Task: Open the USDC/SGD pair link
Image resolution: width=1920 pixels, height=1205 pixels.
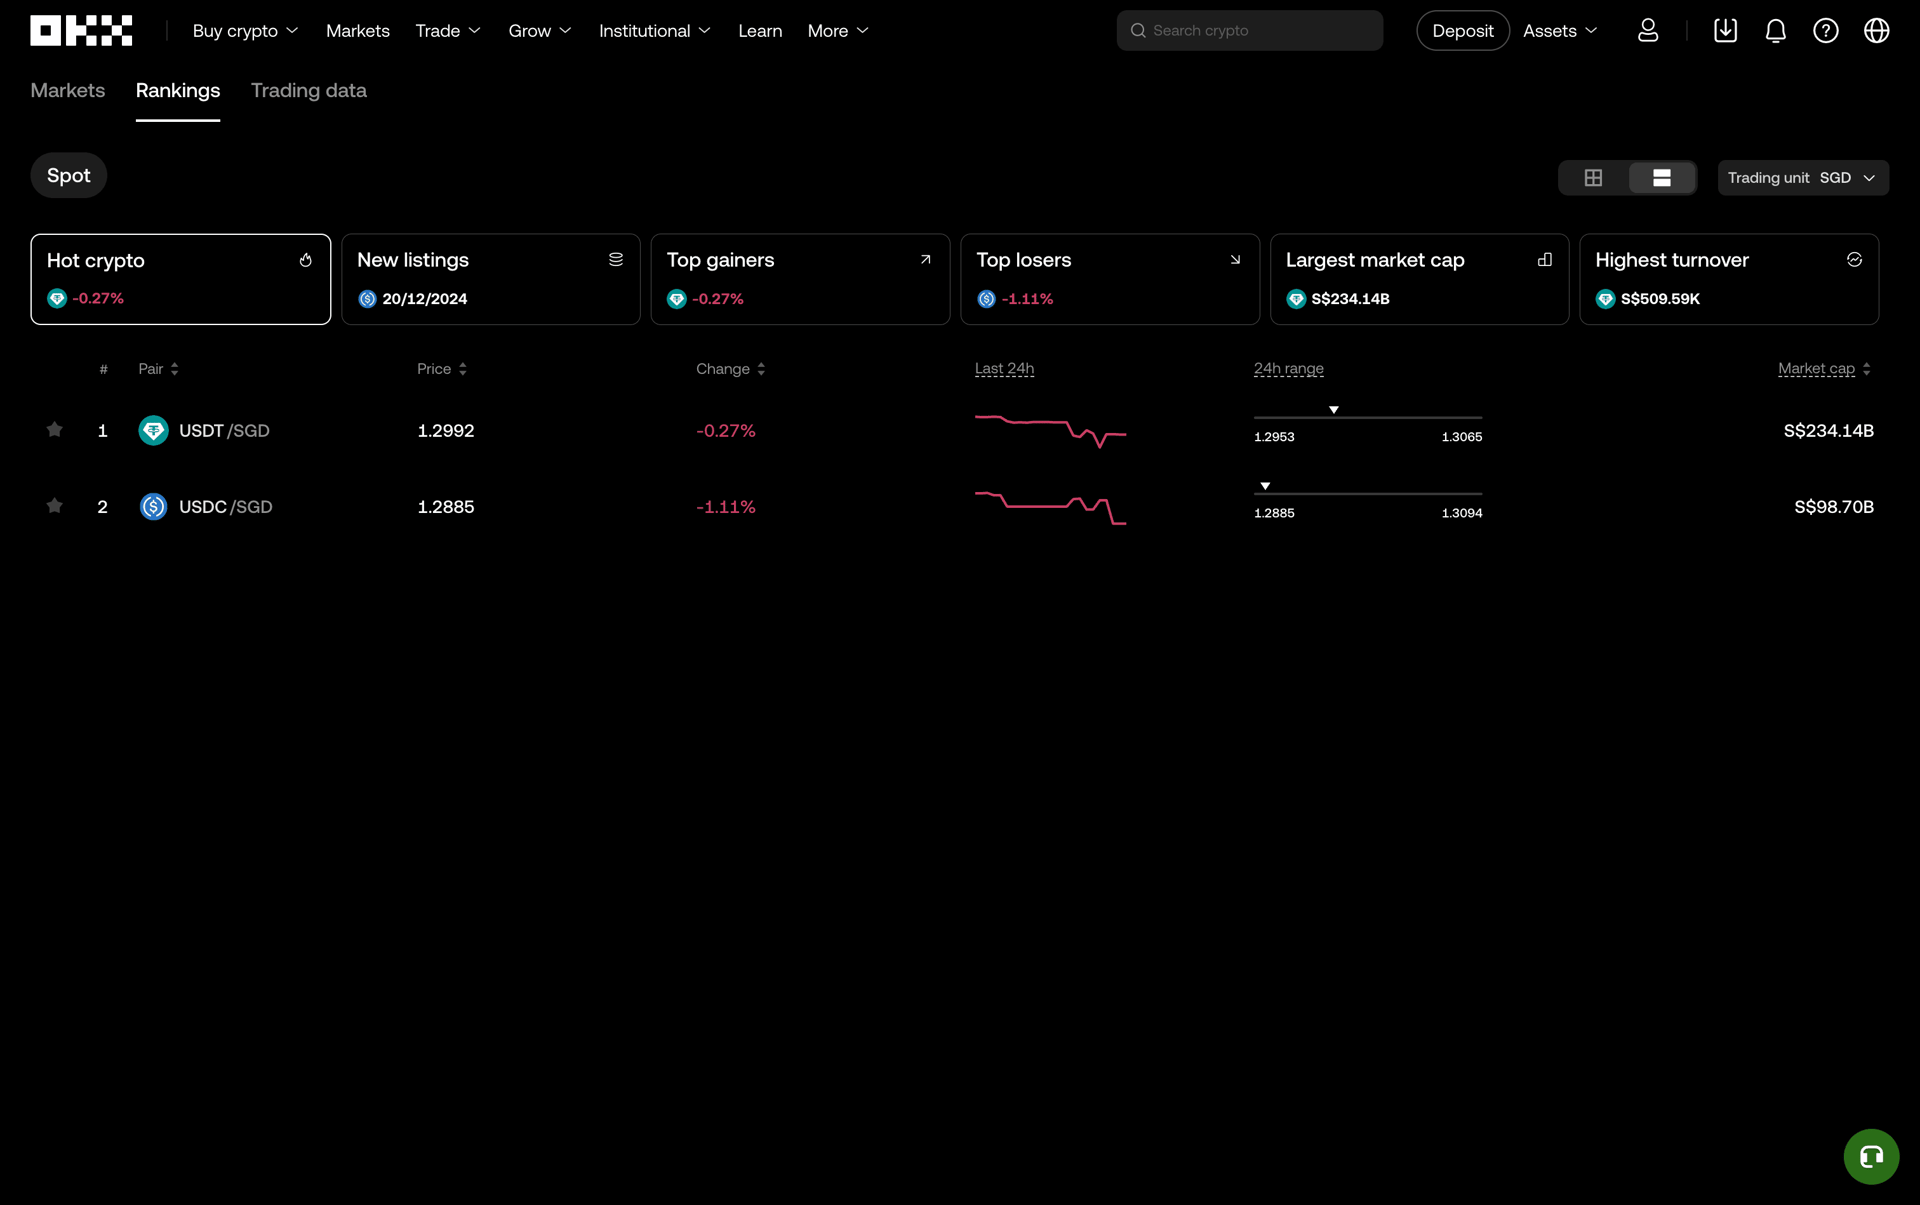Action: [225, 507]
